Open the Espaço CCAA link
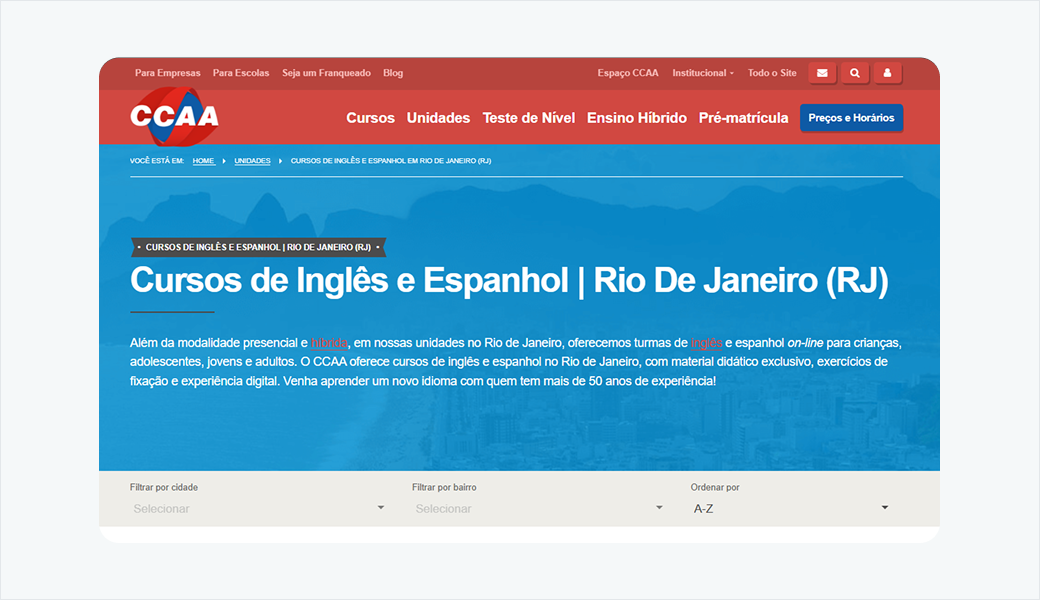Screen dimensions: 1040x600 (628, 73)
